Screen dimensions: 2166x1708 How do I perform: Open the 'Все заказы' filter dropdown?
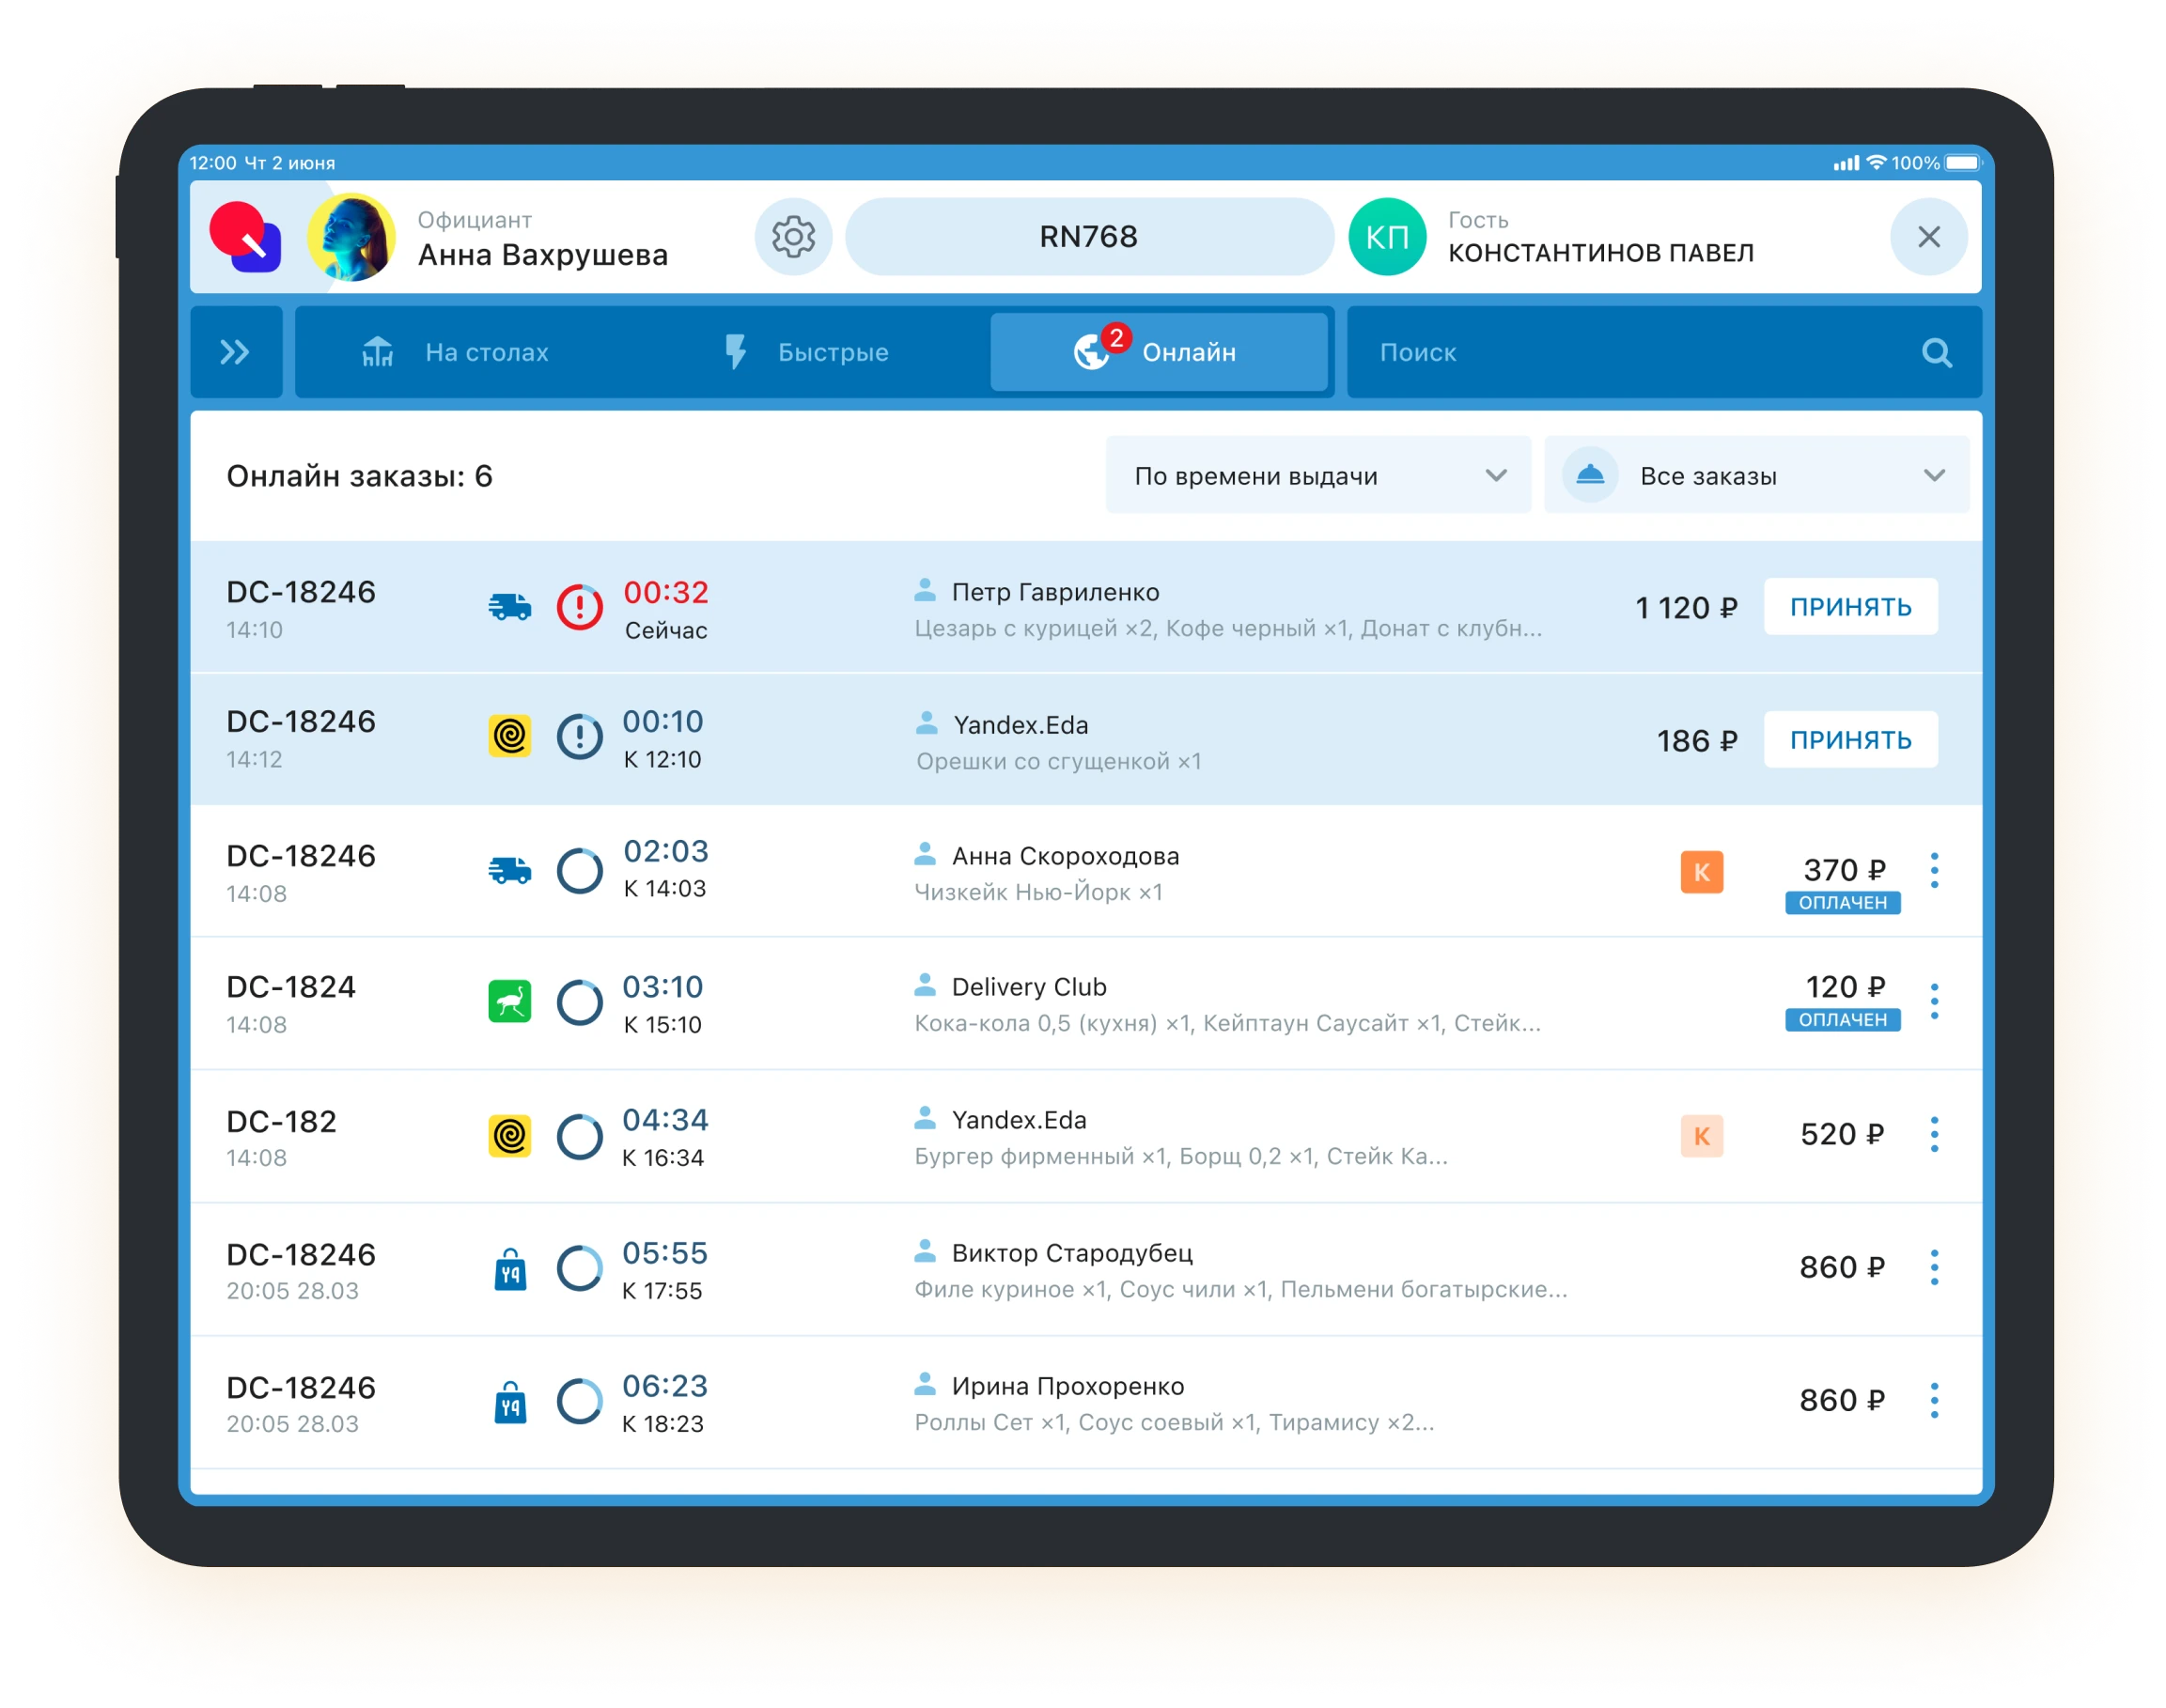point(1756,476)
